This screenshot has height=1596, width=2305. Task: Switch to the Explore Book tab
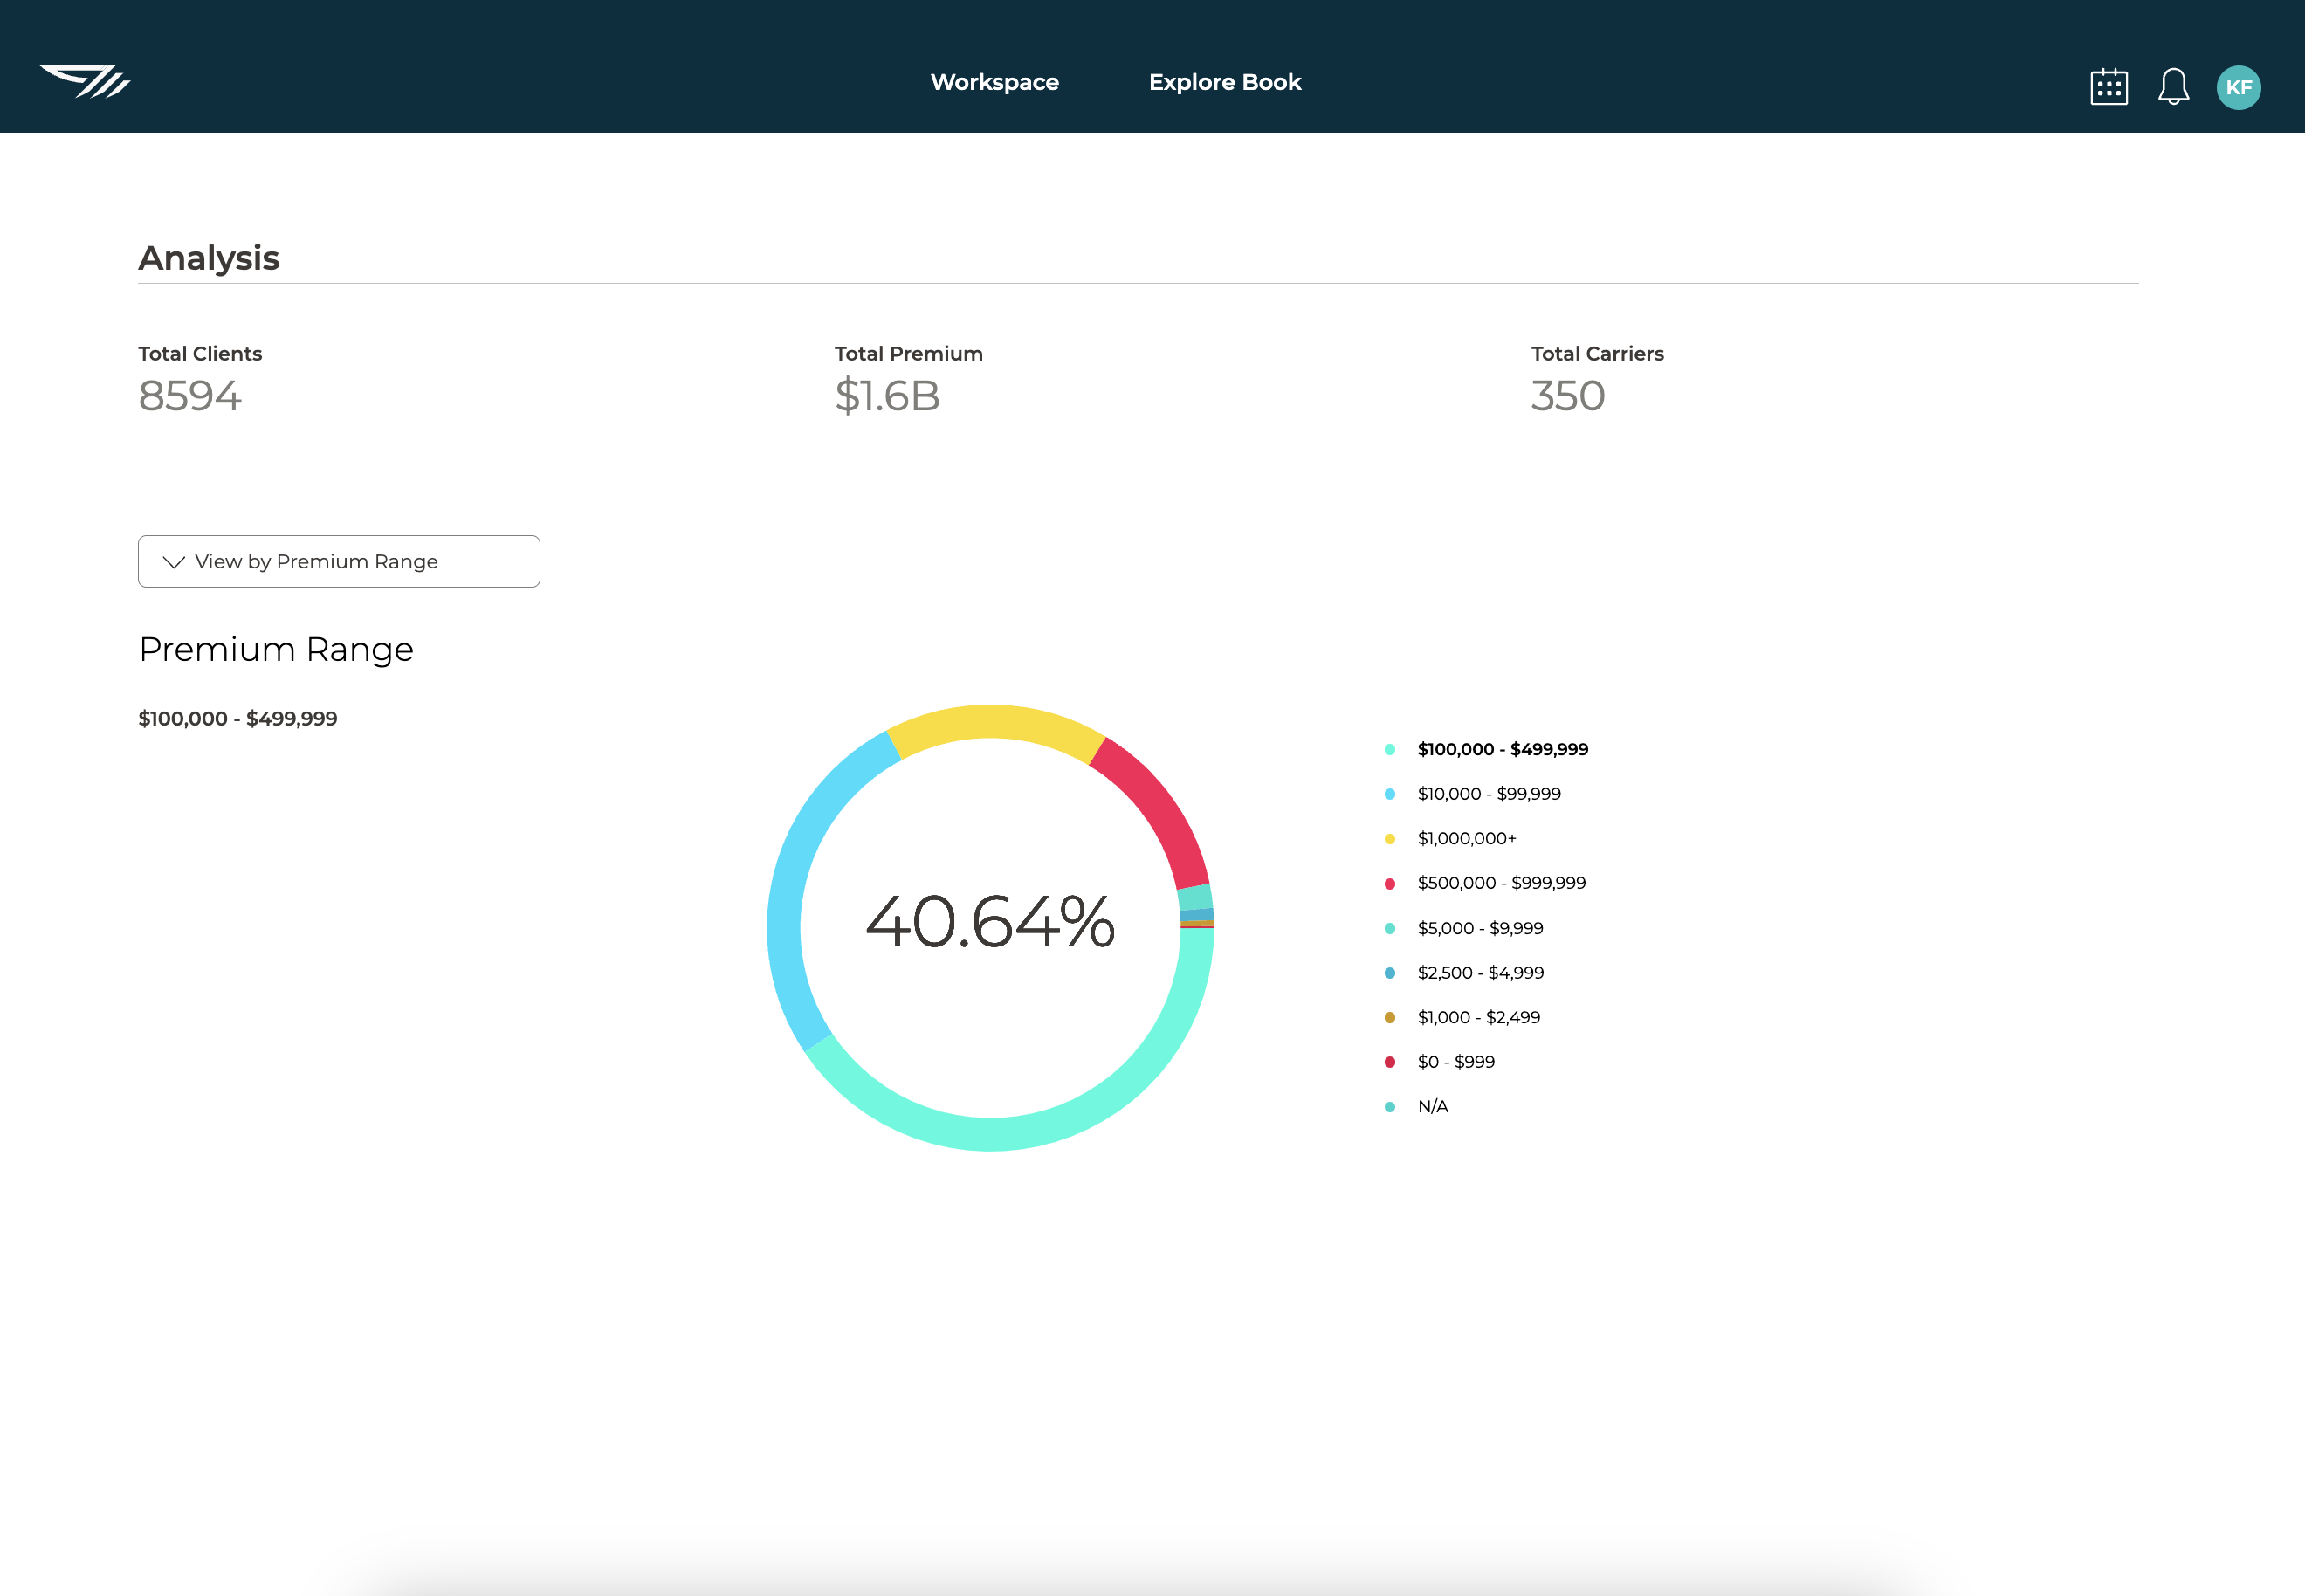point(1225,82)
